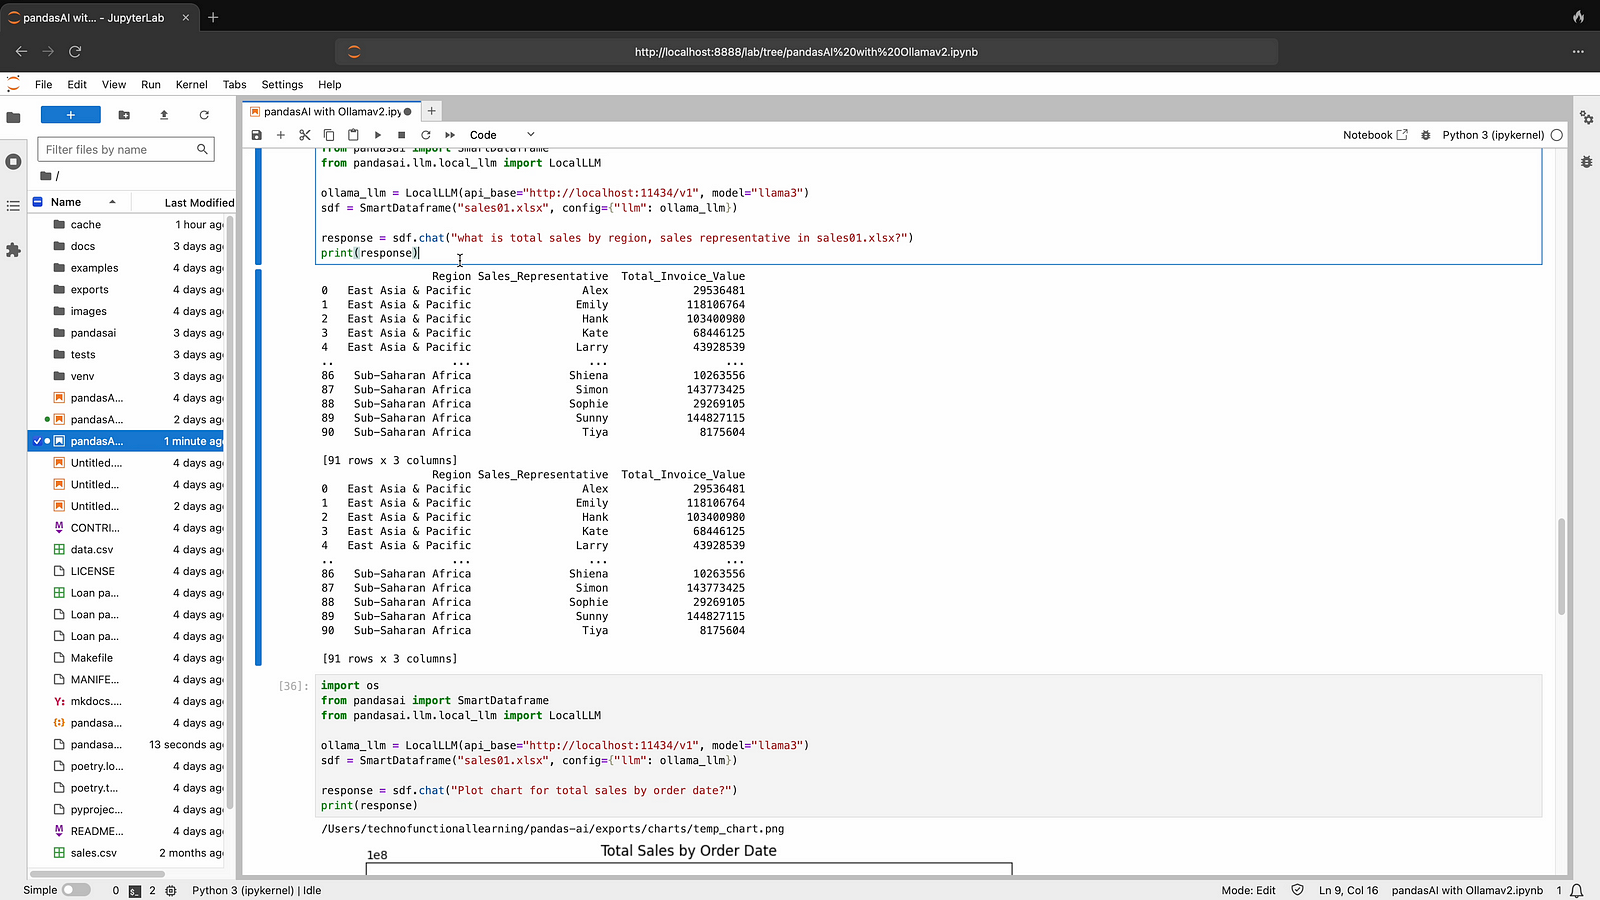
Task: Toggle the Simple interface mode switch
Action: pyautogui.click(x=75, y=890)
